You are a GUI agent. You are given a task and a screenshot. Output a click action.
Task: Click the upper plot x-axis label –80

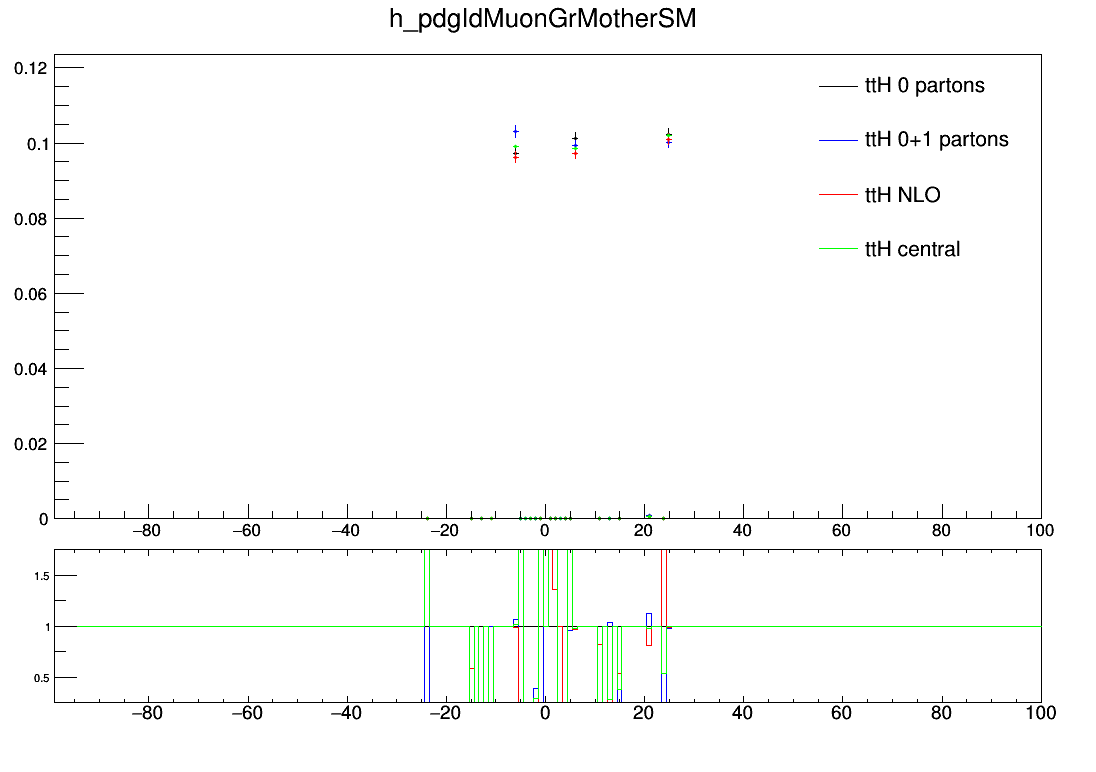(146, 531)
